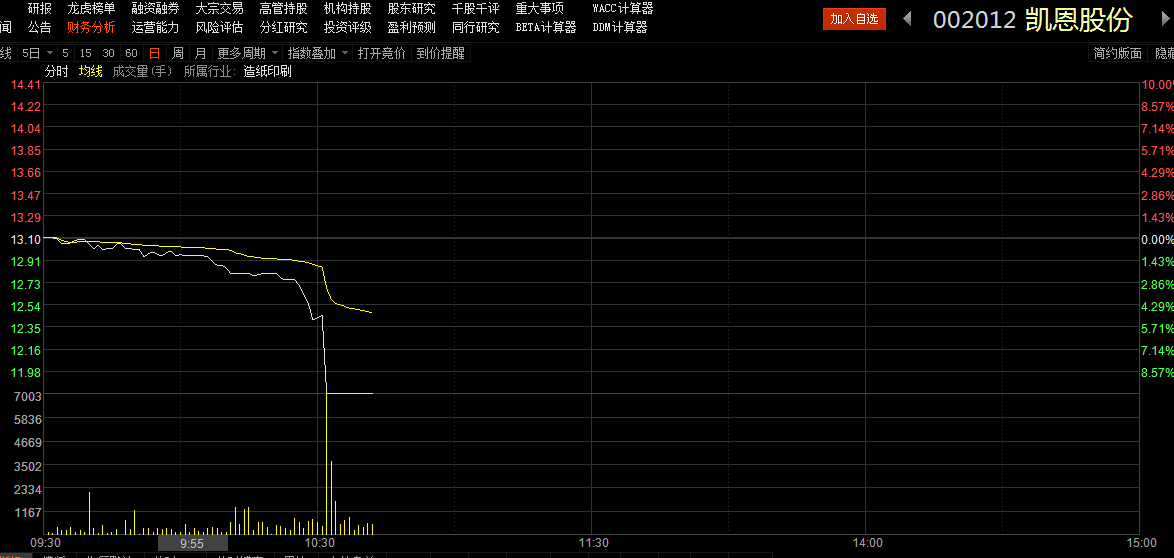
Task: Click the 加入自选 button
Action: [x=854, y=19]
